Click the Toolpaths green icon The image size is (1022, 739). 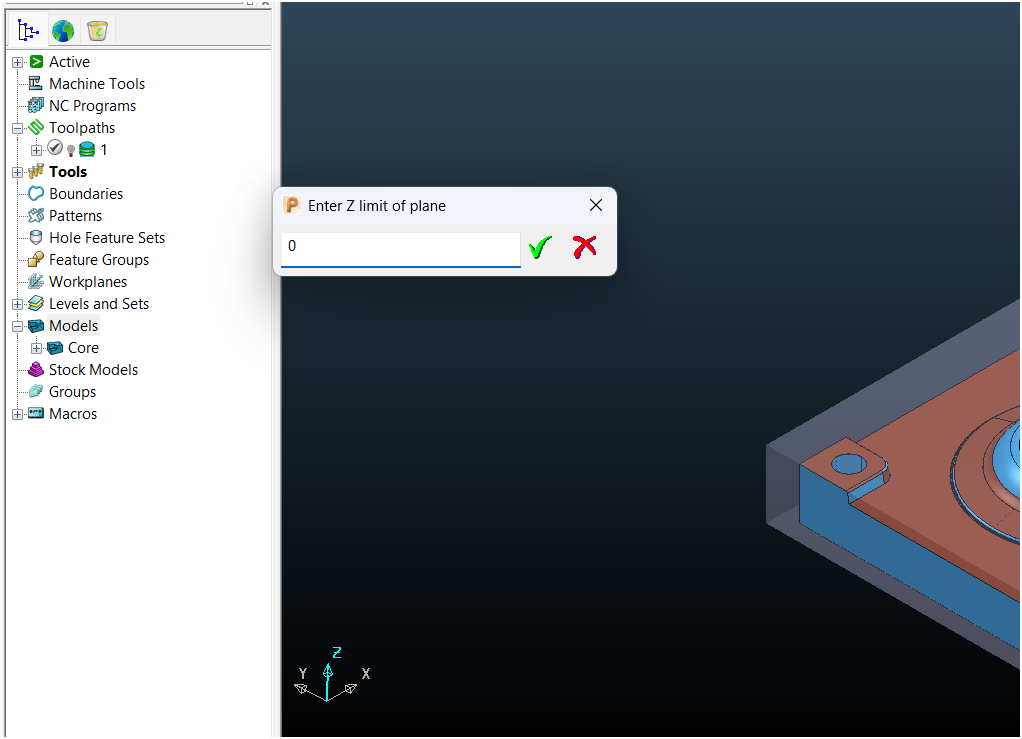click(x=36, y=127)
